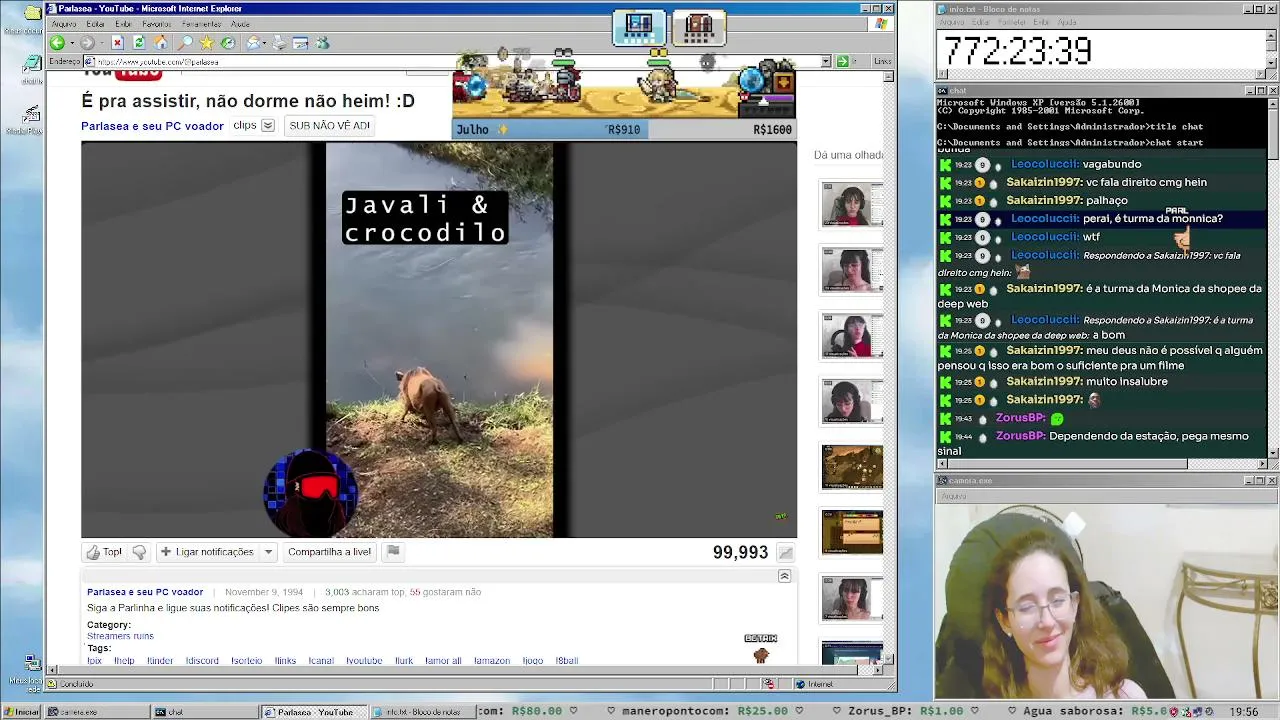Flag the video with the flag icon
The width and height of the screenshot is (1280, 720).
coord(393,552)
